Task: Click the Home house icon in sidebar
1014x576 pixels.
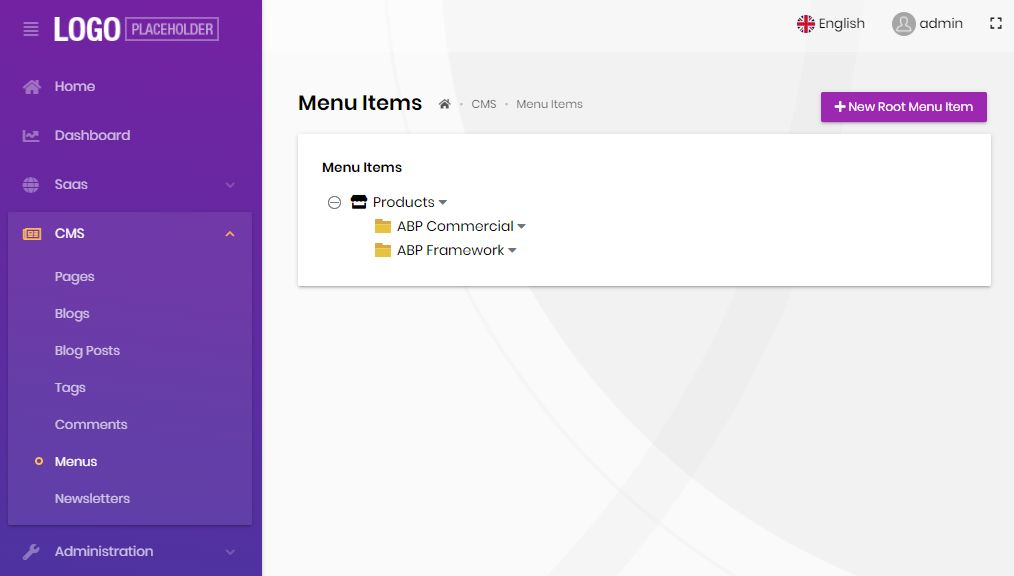Action: point(32,87)
